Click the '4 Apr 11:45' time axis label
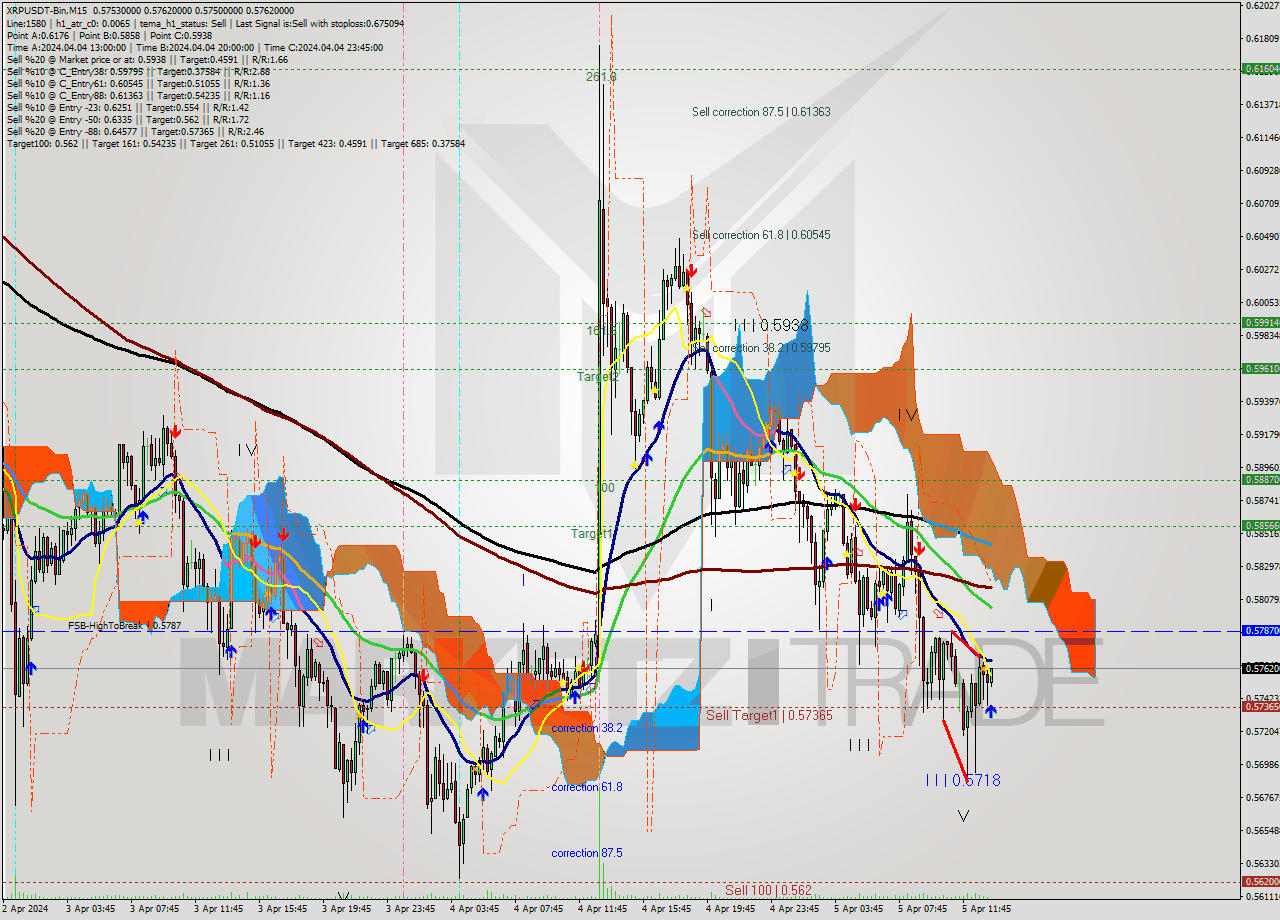1280x920 pixels. (x=603, y=910)
